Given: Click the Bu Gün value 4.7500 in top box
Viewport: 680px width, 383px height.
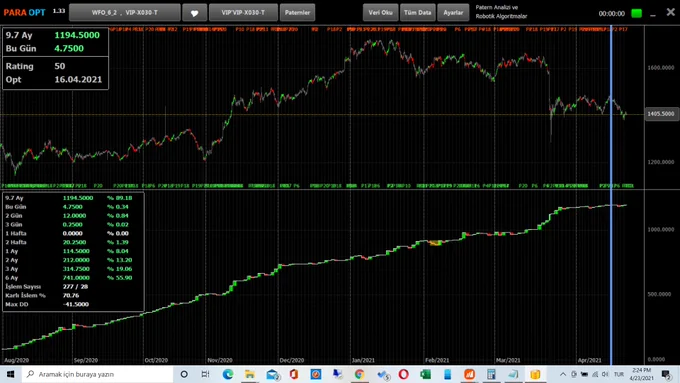Looking at the screenshot, I should (69, 48).
